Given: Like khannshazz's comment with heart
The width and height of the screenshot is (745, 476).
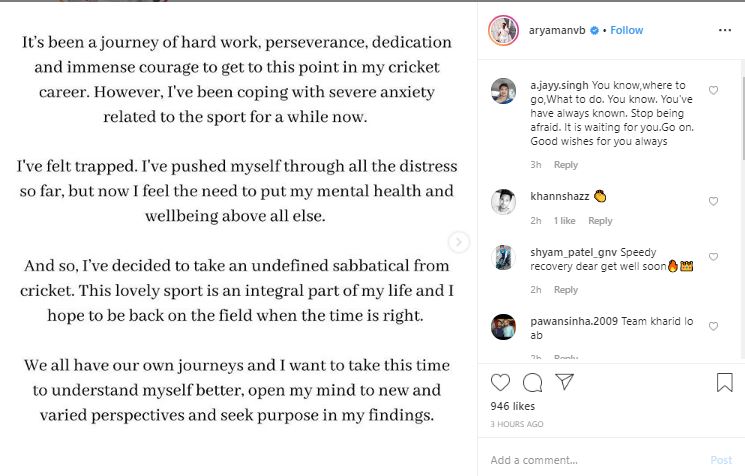Looking at the screenshot, I should [x=713, y=201].
